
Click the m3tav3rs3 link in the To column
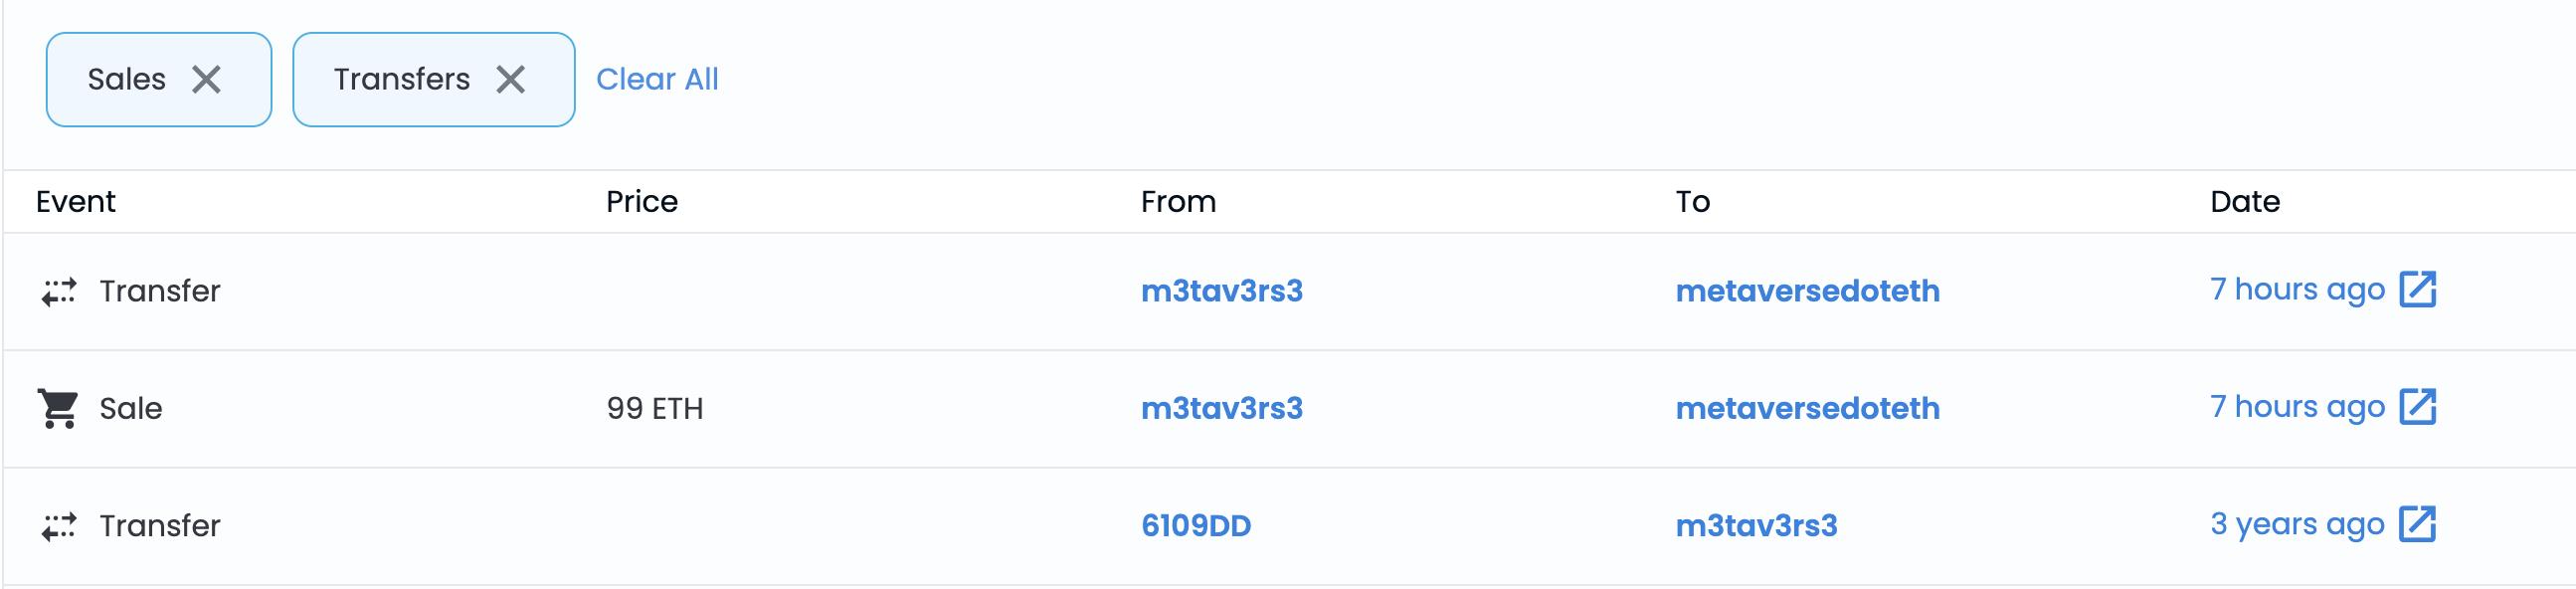tap(1758, 525)
